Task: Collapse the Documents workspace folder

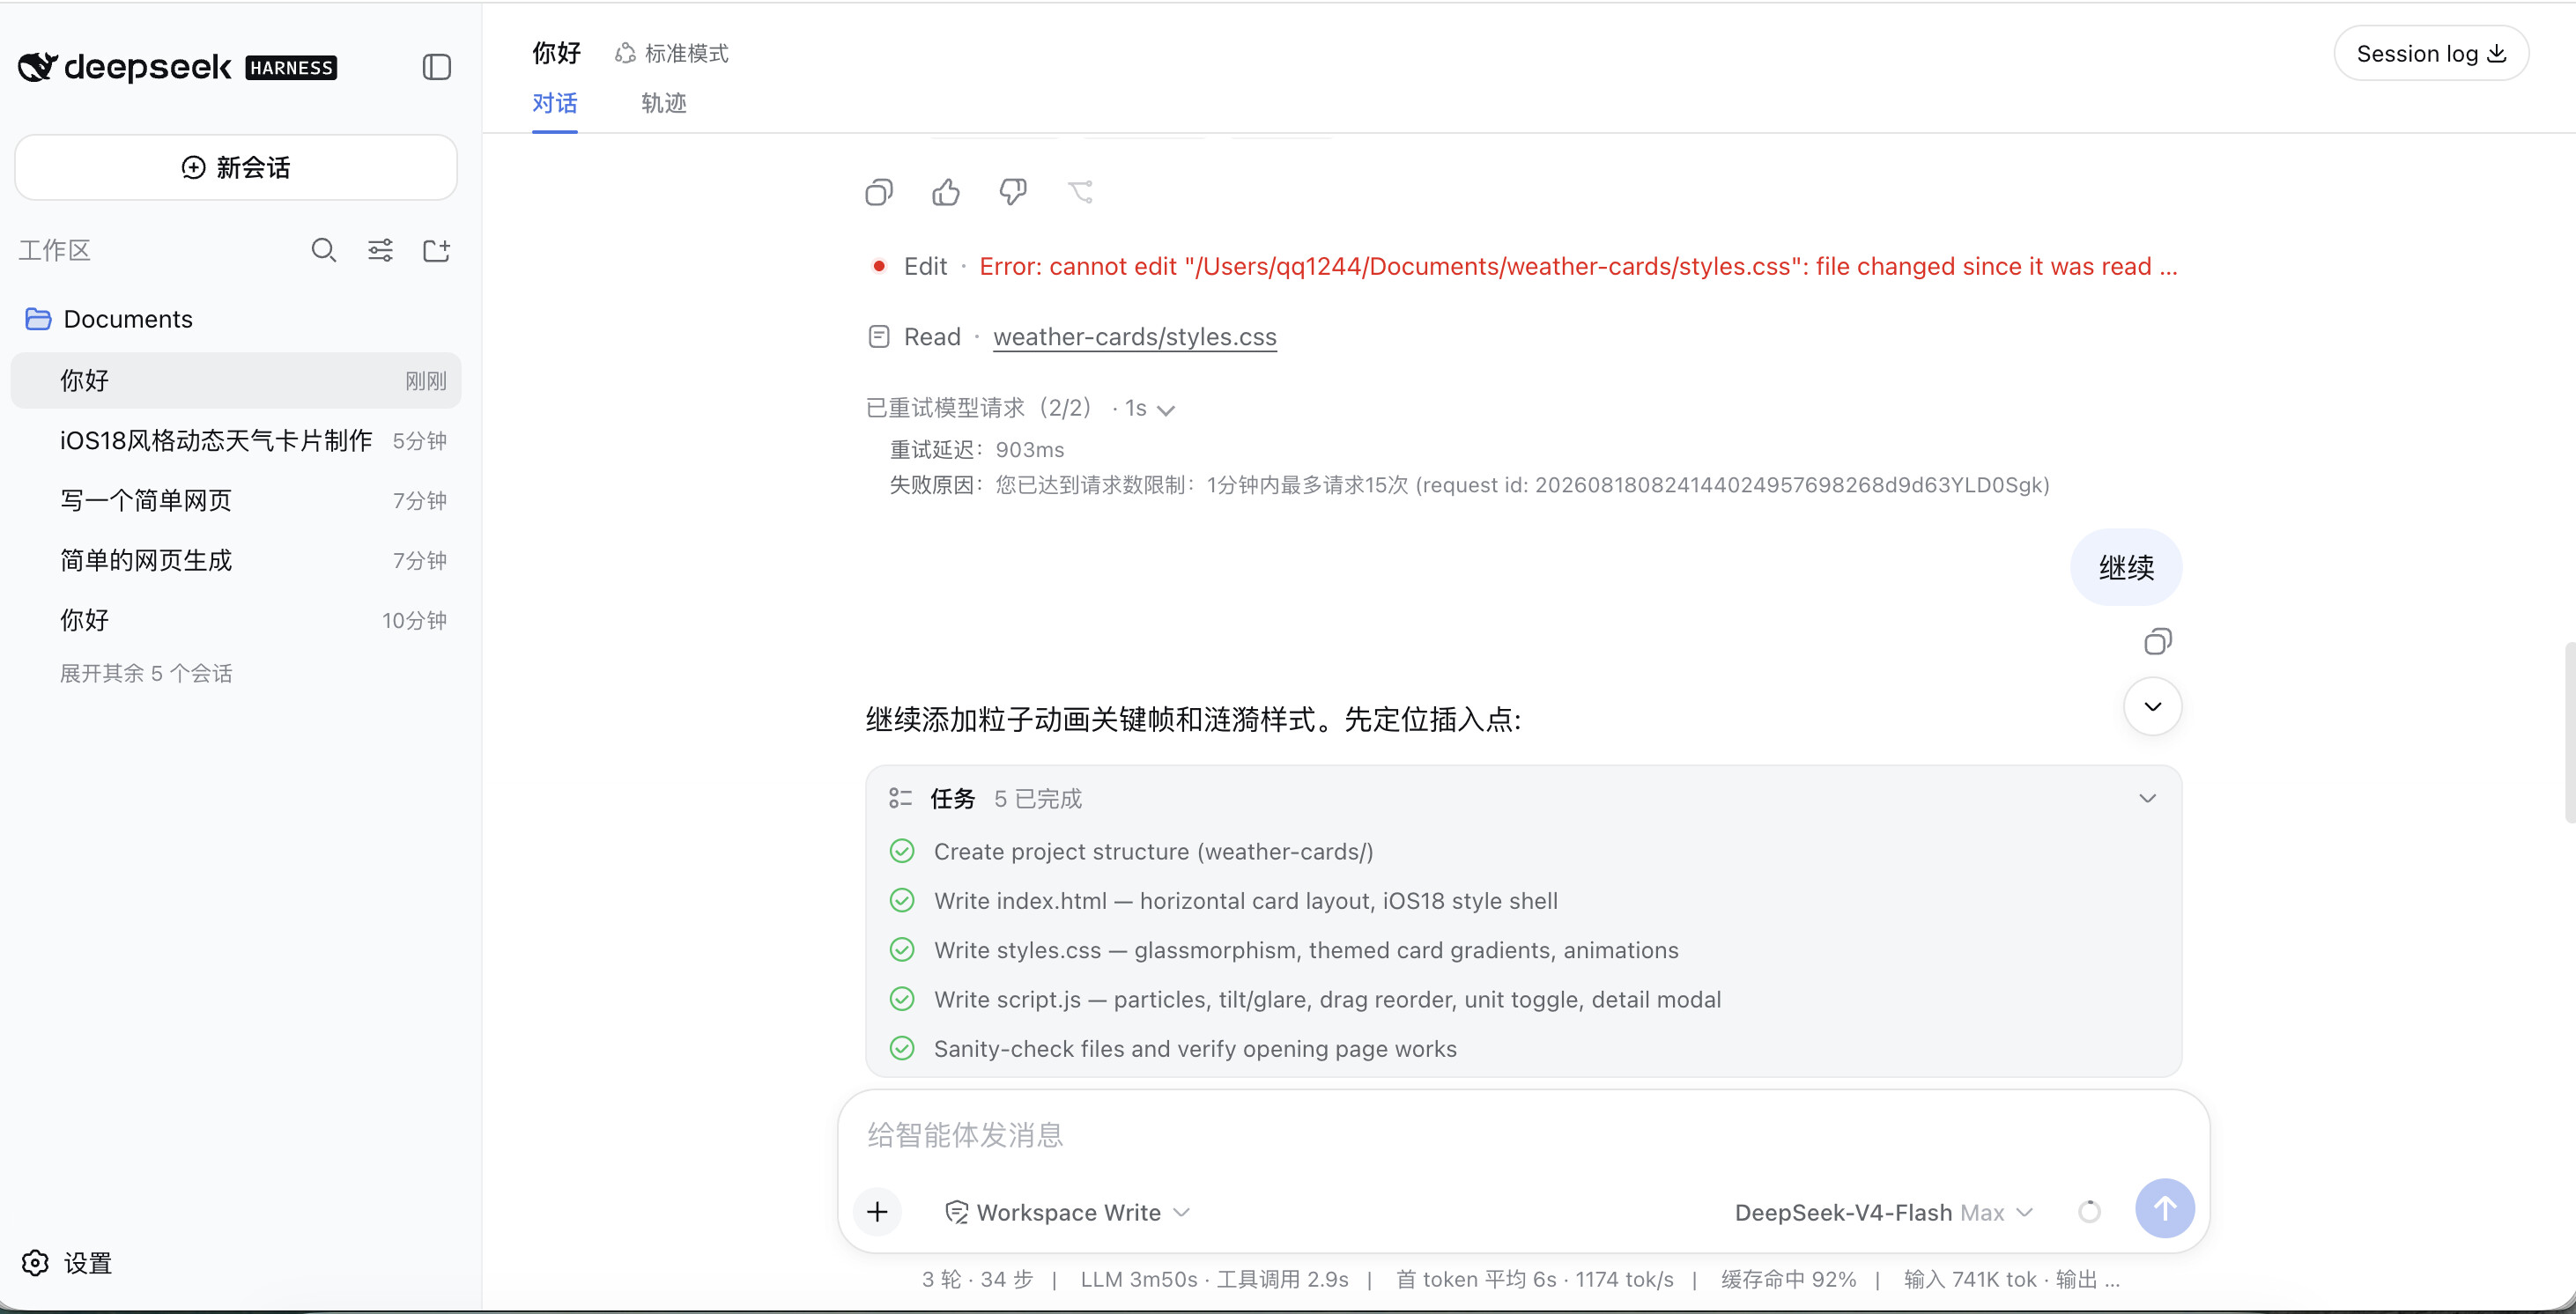Action: (108, 319)
